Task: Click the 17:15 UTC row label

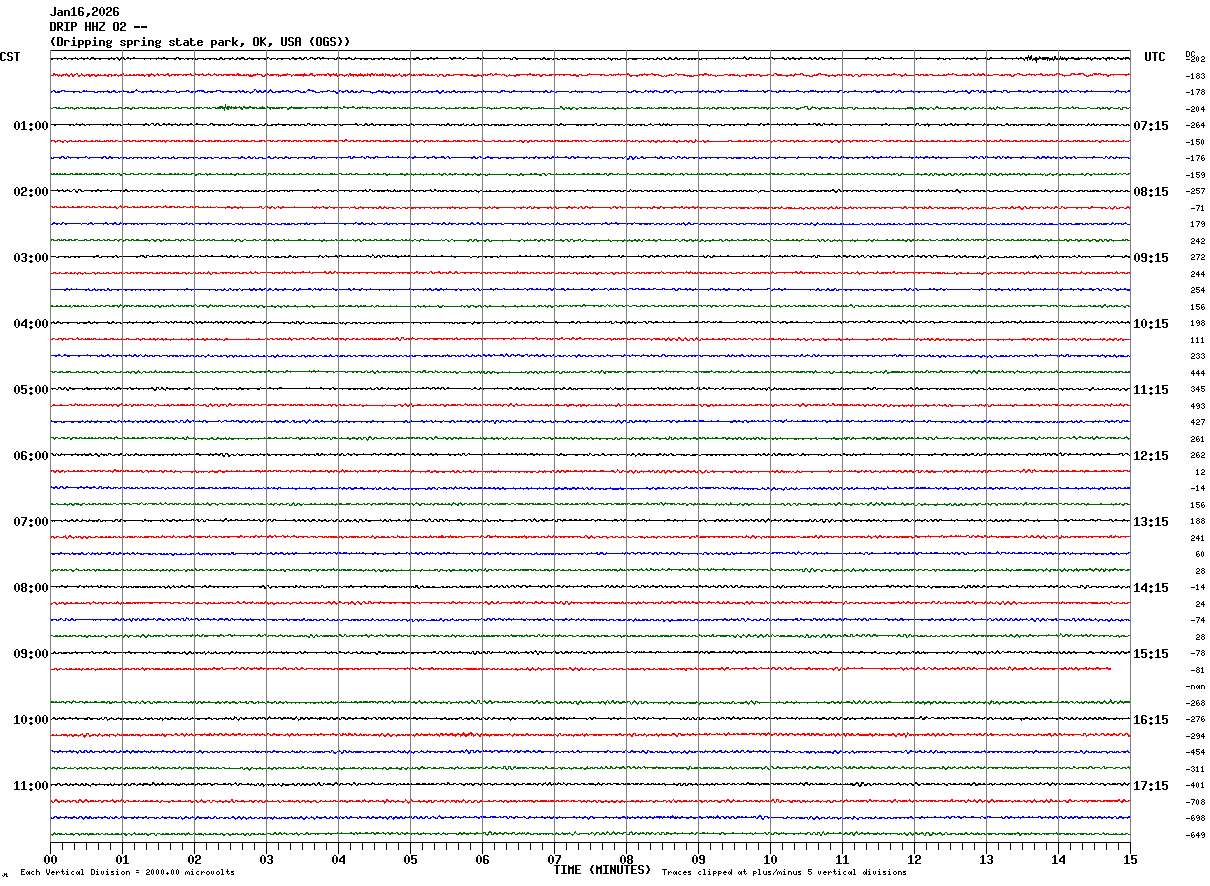Action: click(x=1151, y=786)
